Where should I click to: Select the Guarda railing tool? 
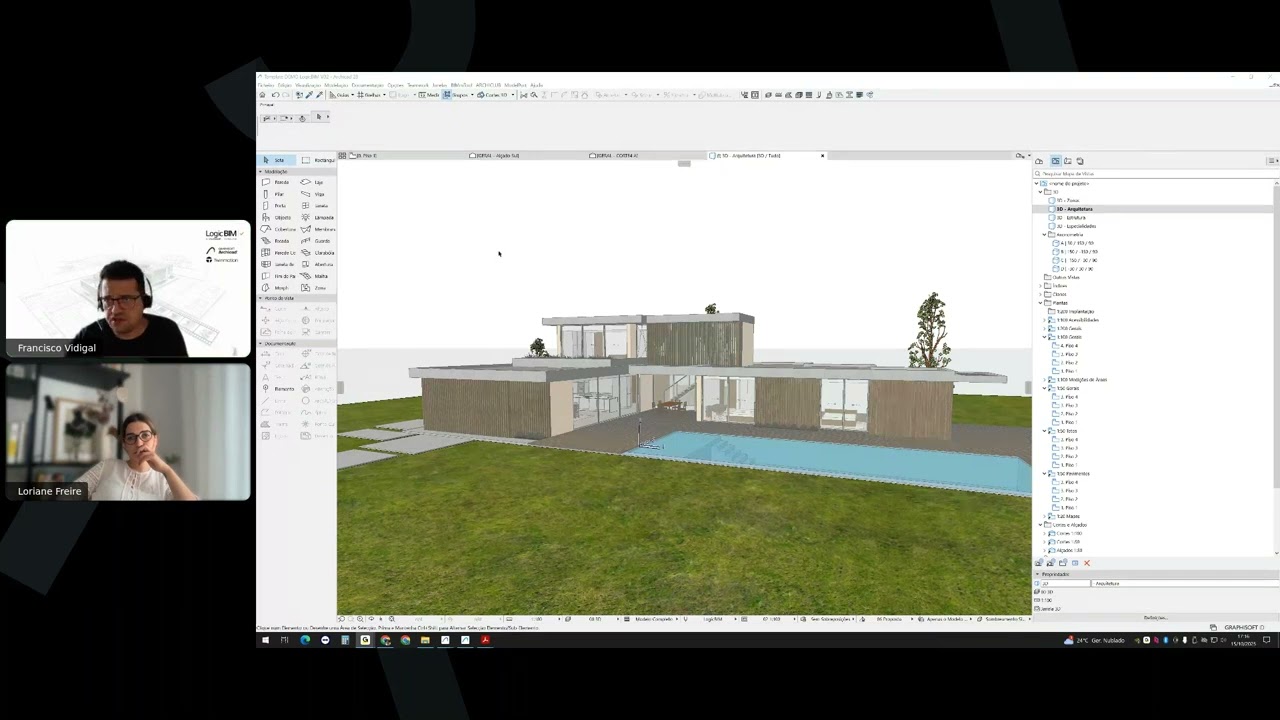tap(316, 241)
